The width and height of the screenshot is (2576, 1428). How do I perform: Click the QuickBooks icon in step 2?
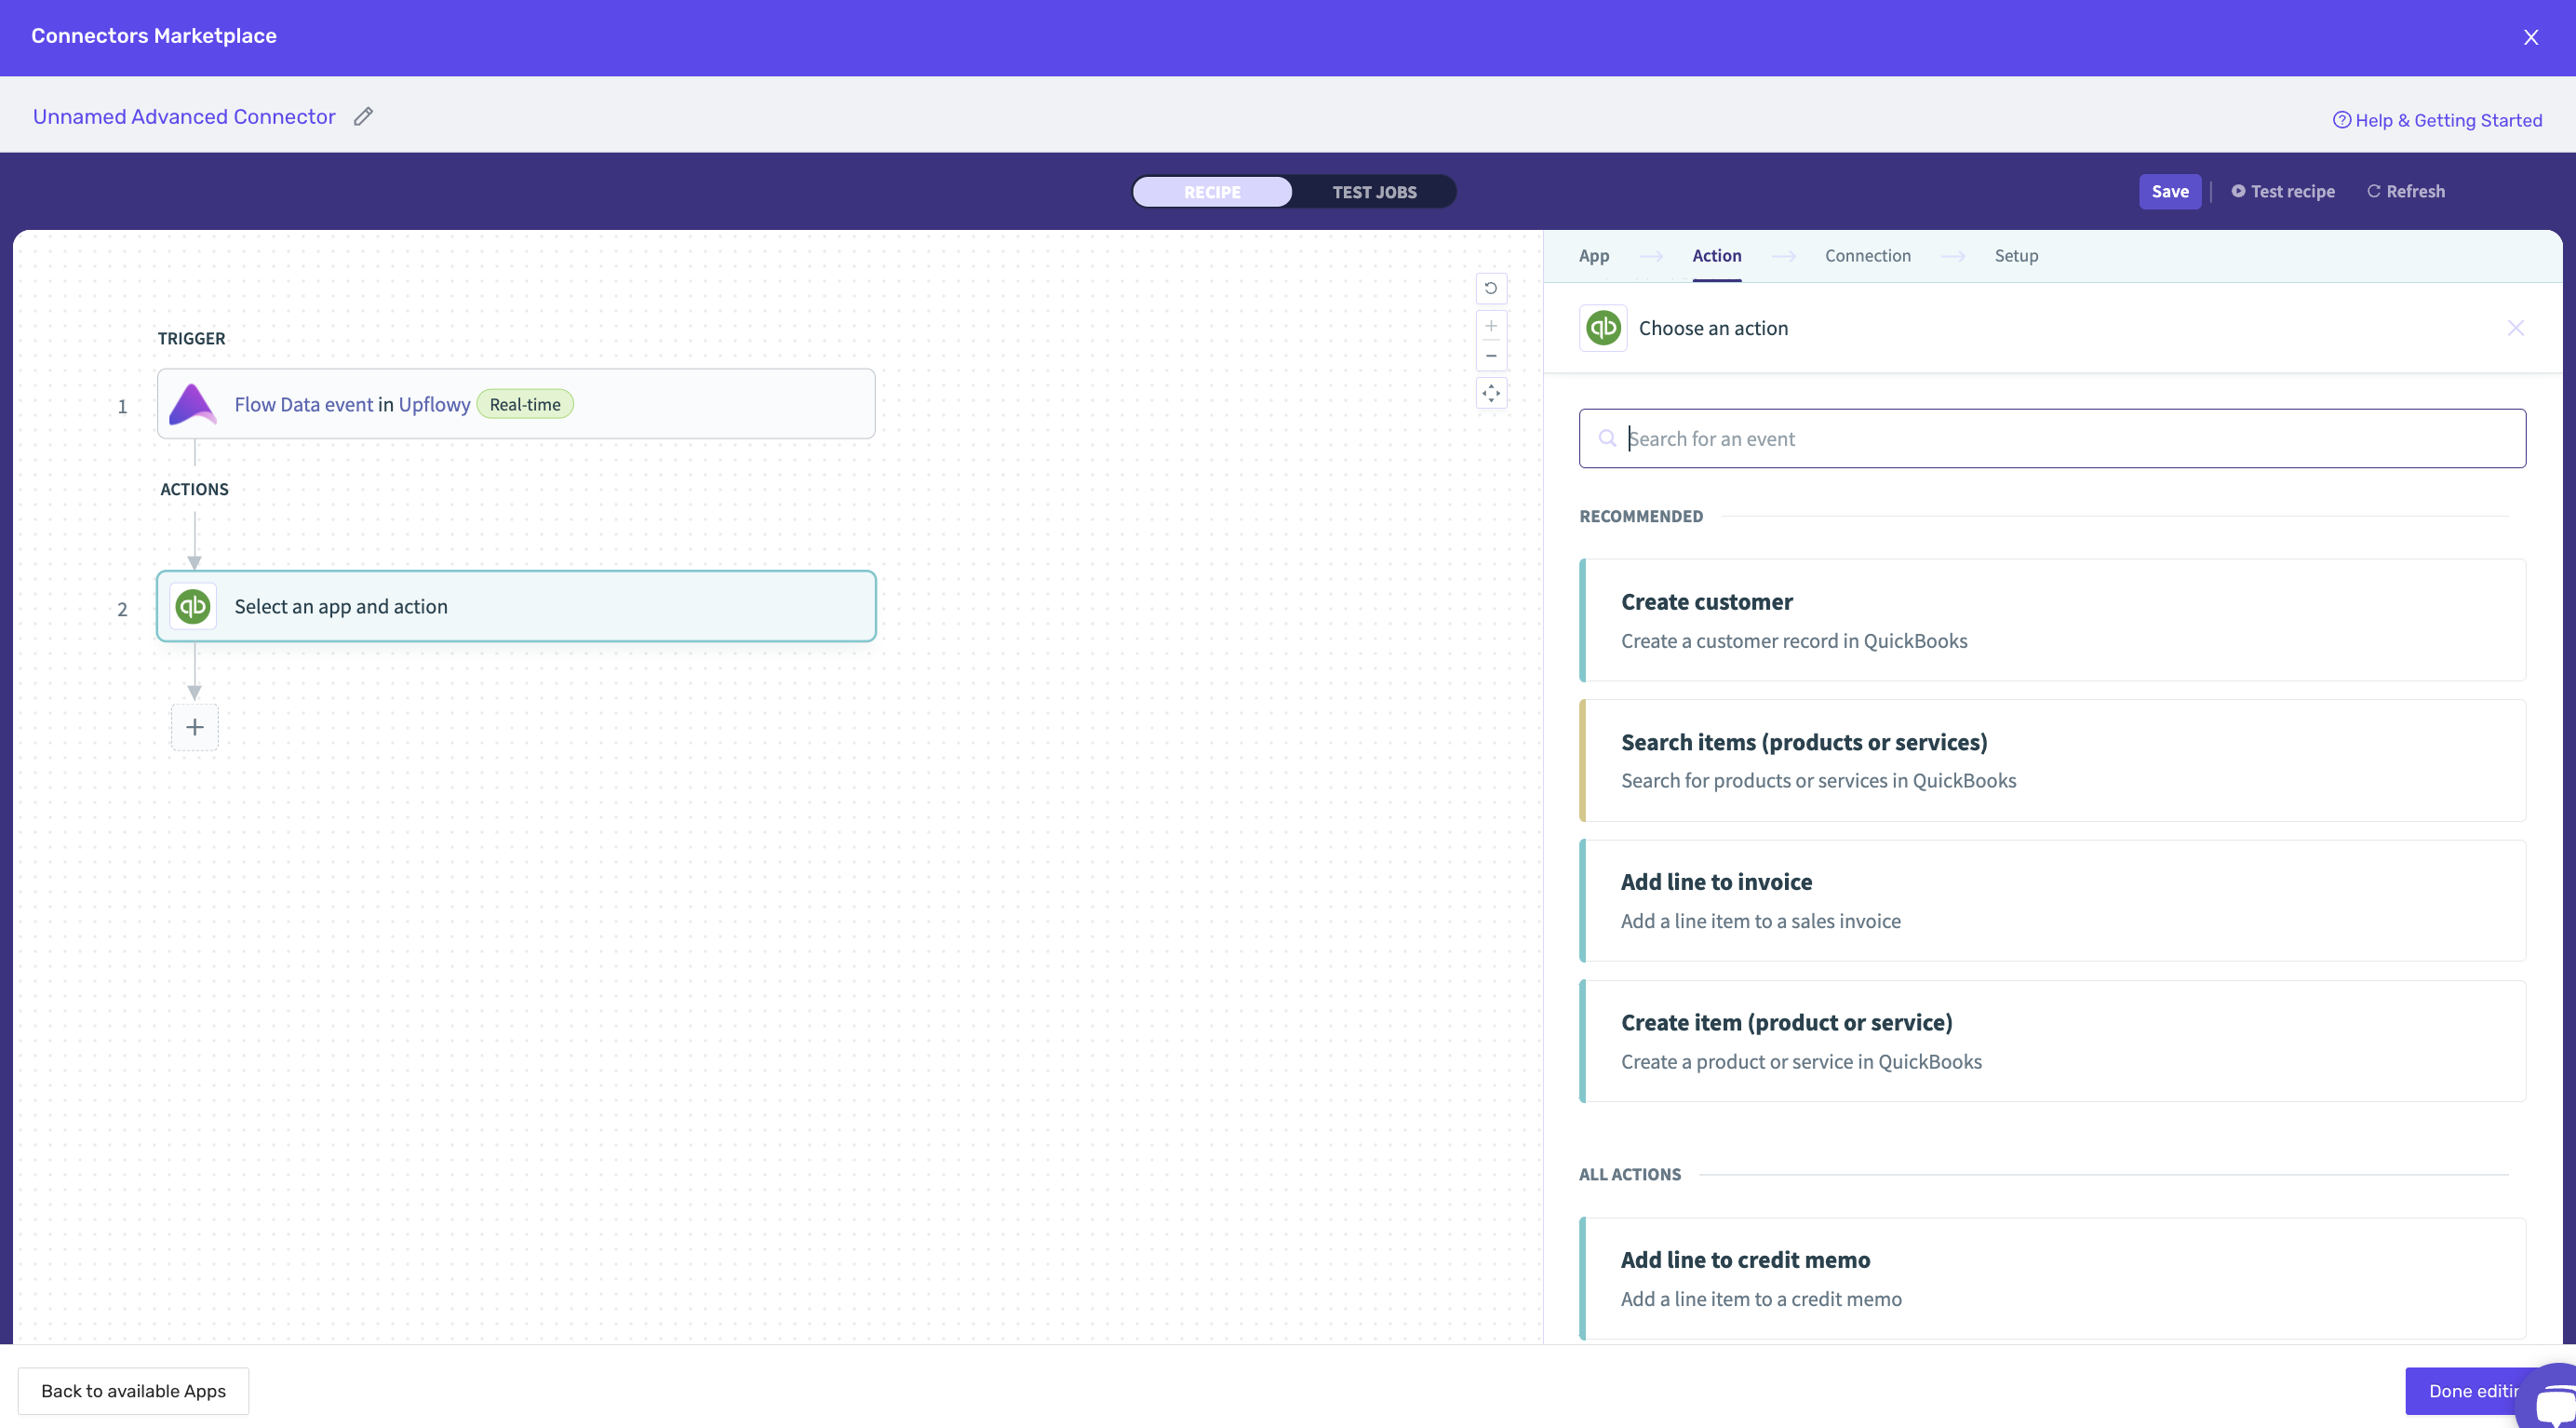pyautogui.click(x=193, y=607)
